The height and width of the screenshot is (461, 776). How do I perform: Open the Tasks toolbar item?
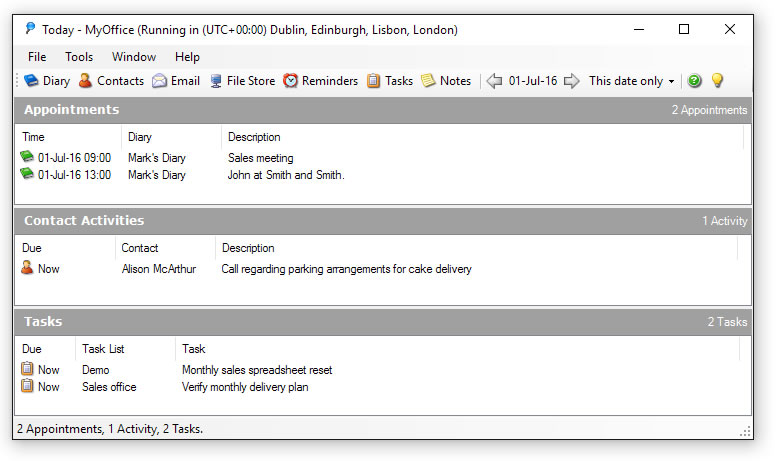point(389,81)
